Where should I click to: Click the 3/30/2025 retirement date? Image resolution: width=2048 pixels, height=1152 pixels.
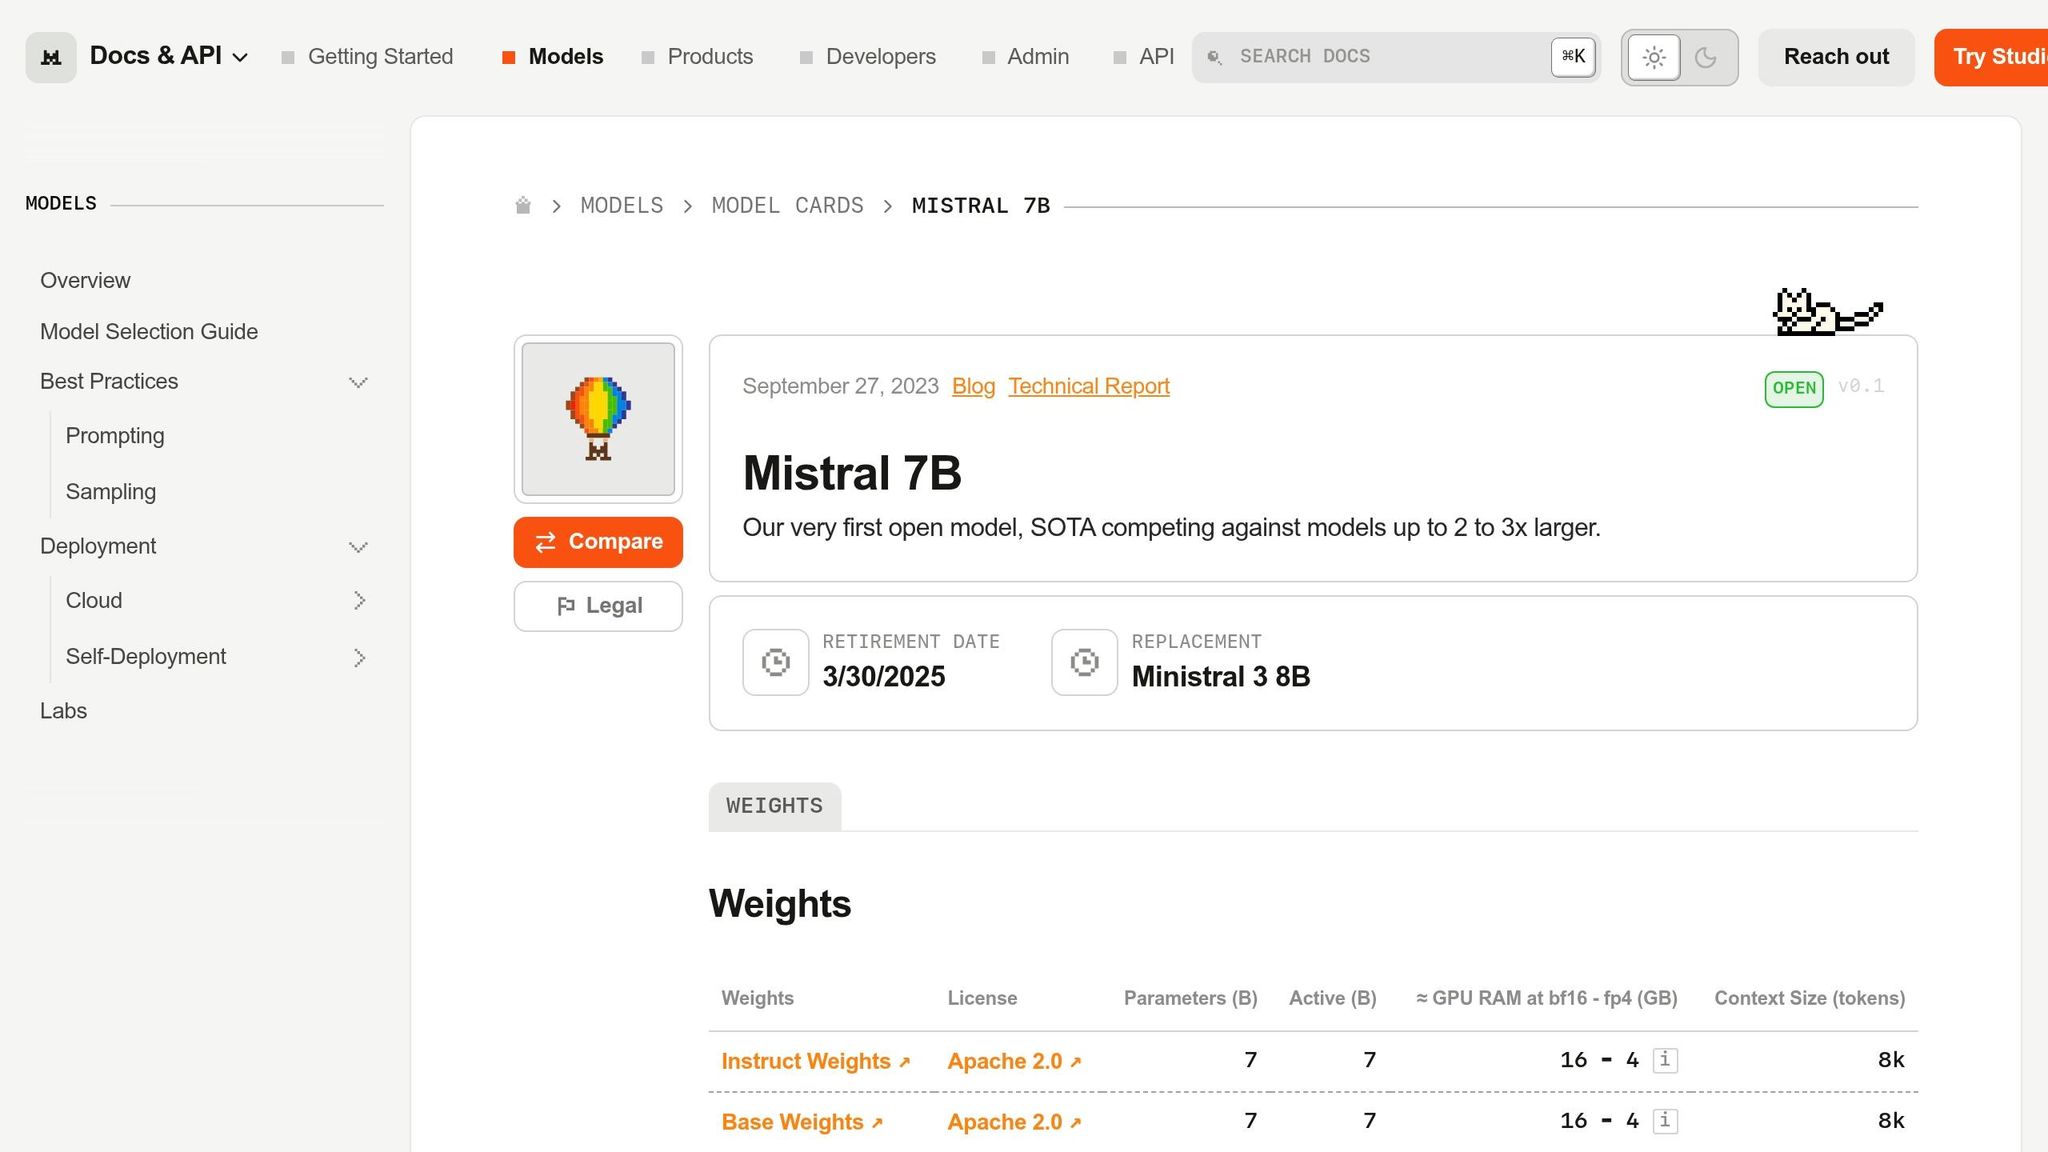884,677
